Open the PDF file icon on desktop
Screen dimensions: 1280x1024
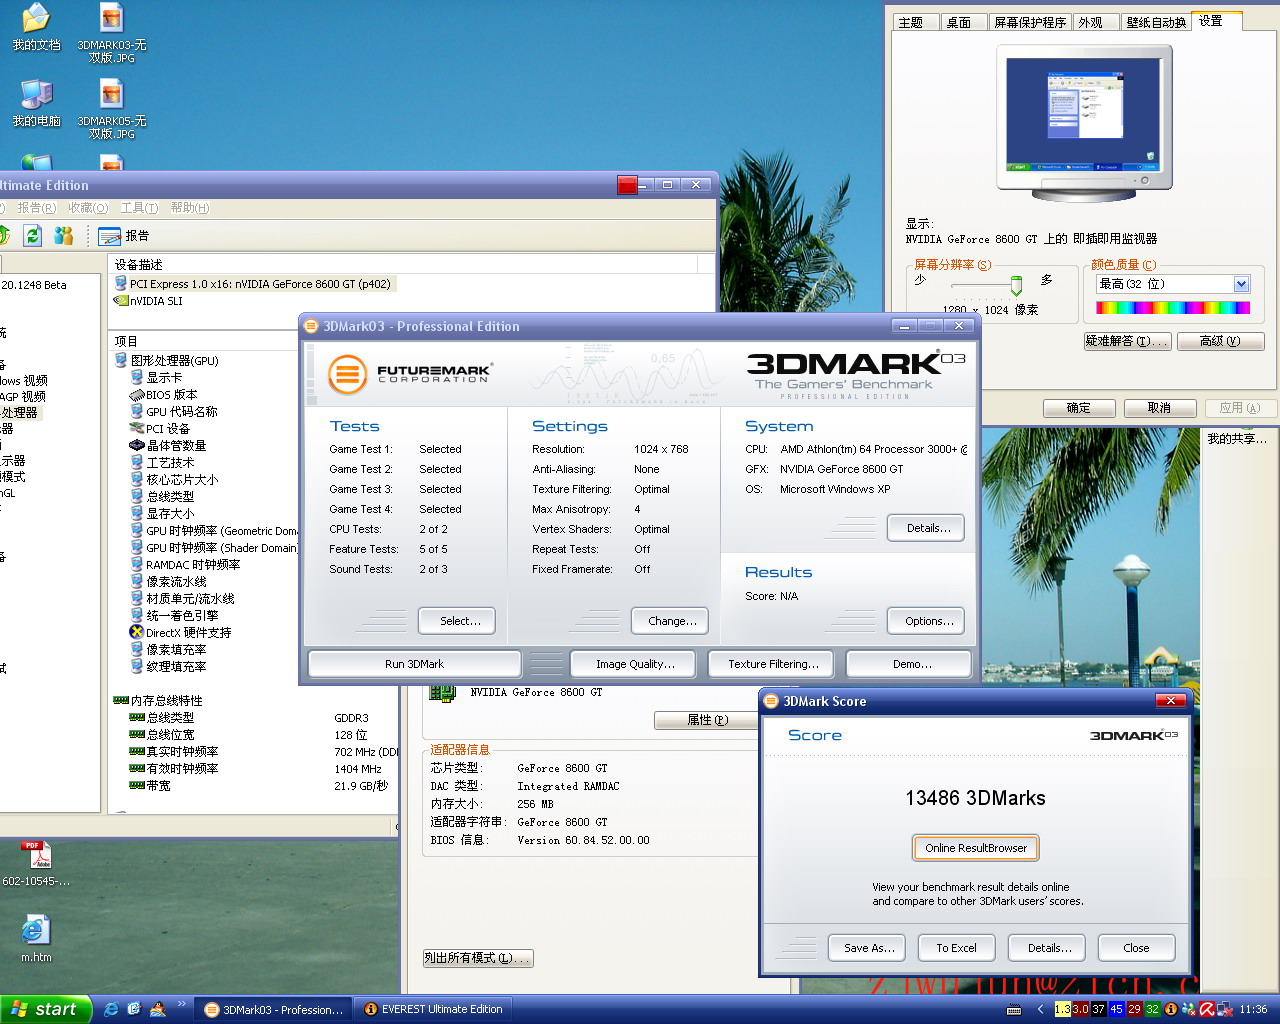pos(38,856)
